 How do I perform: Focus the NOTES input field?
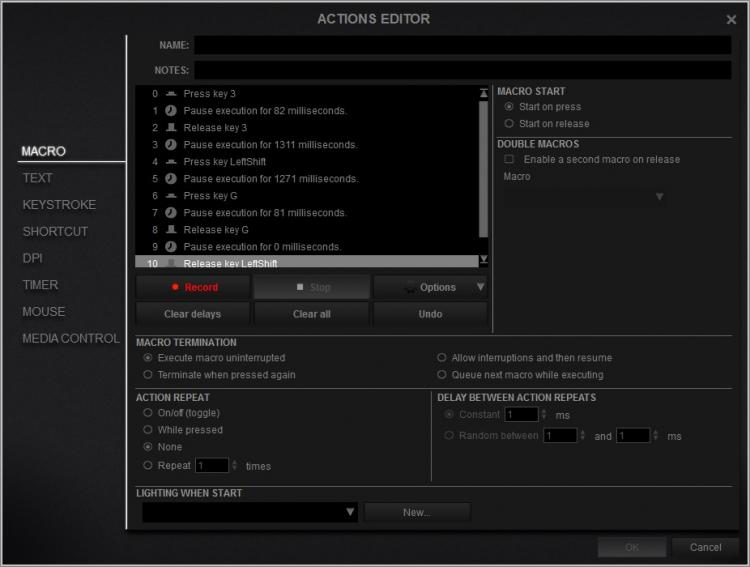coord(463,70)
